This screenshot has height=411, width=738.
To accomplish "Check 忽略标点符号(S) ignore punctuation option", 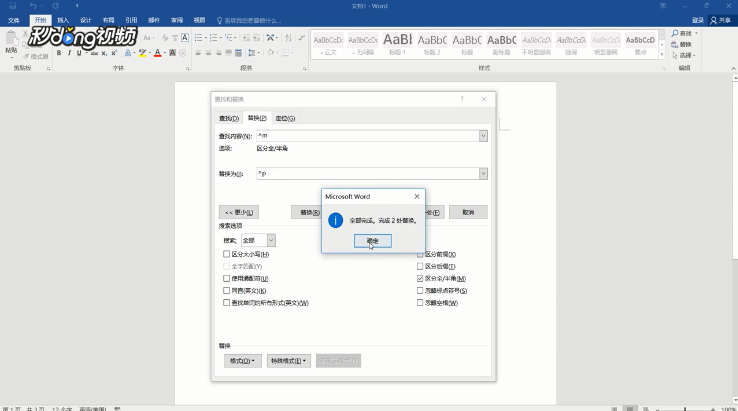I will [x=420, y=291].
